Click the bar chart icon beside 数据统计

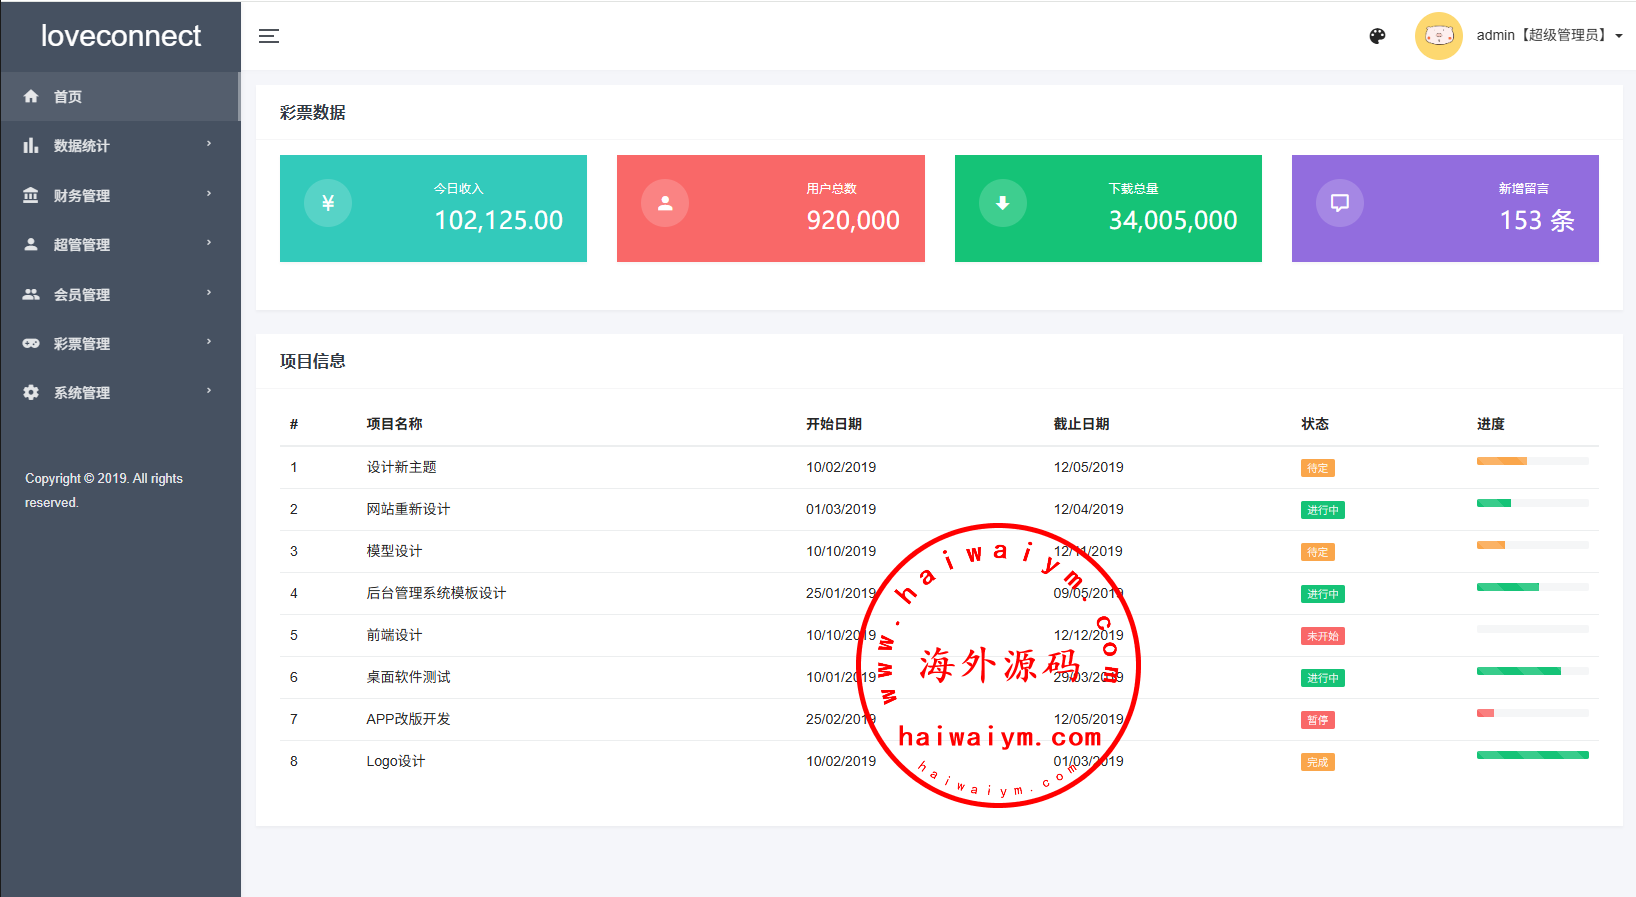(x=31, y=146)
